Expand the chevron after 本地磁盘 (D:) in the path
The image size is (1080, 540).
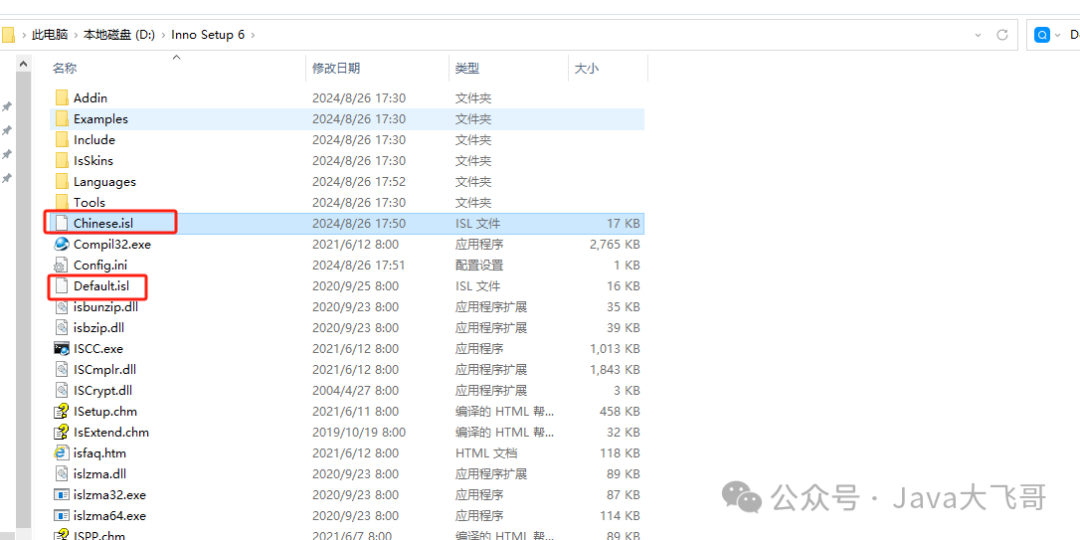tap(163, 34)
